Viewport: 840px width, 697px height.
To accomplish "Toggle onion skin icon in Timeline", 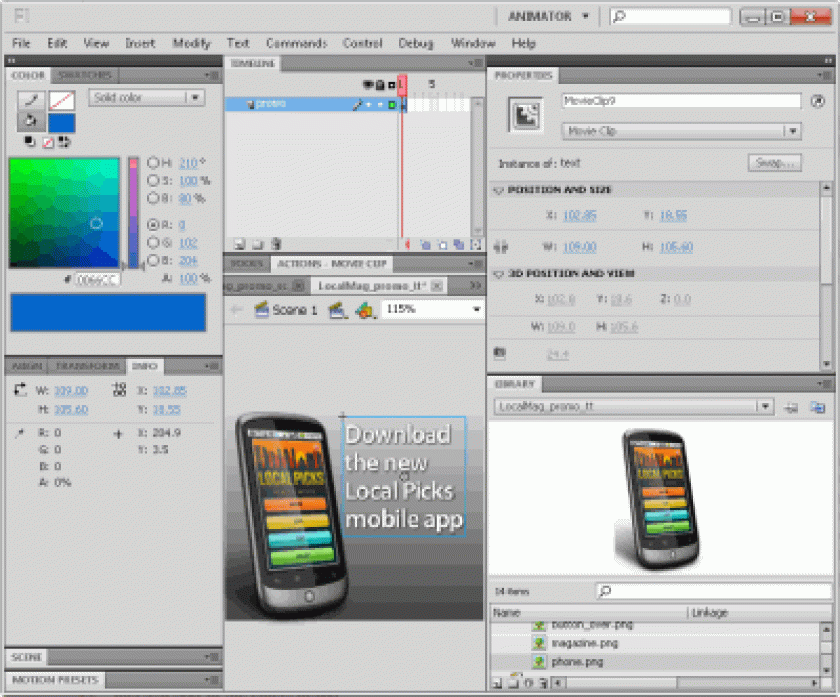I will pos(425,245).
